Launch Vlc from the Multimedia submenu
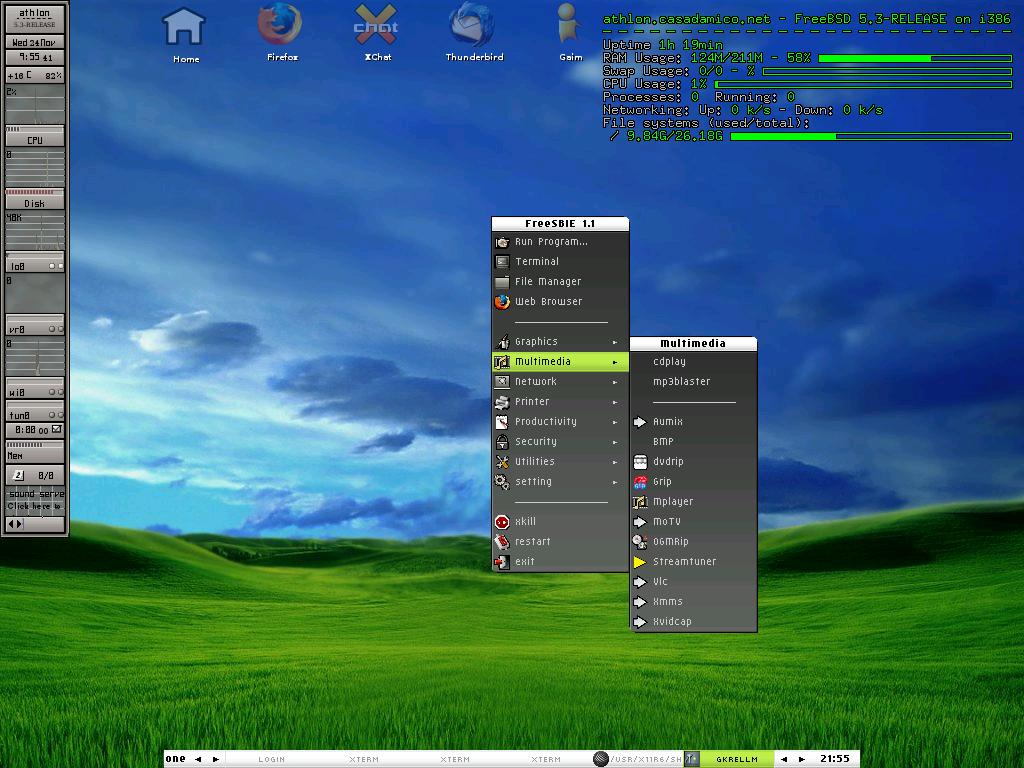This screenshot has height=768, width=1024. click(x=694, y=581)
